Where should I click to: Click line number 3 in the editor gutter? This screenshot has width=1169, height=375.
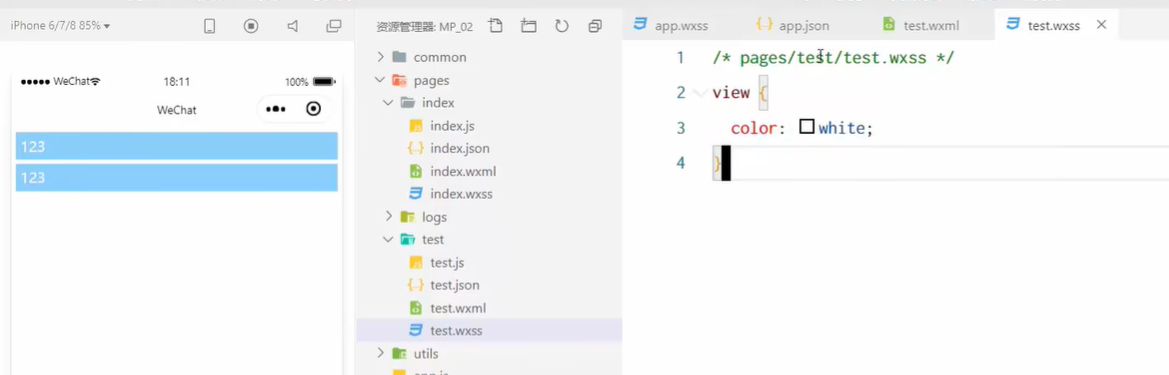pos(680,128)
